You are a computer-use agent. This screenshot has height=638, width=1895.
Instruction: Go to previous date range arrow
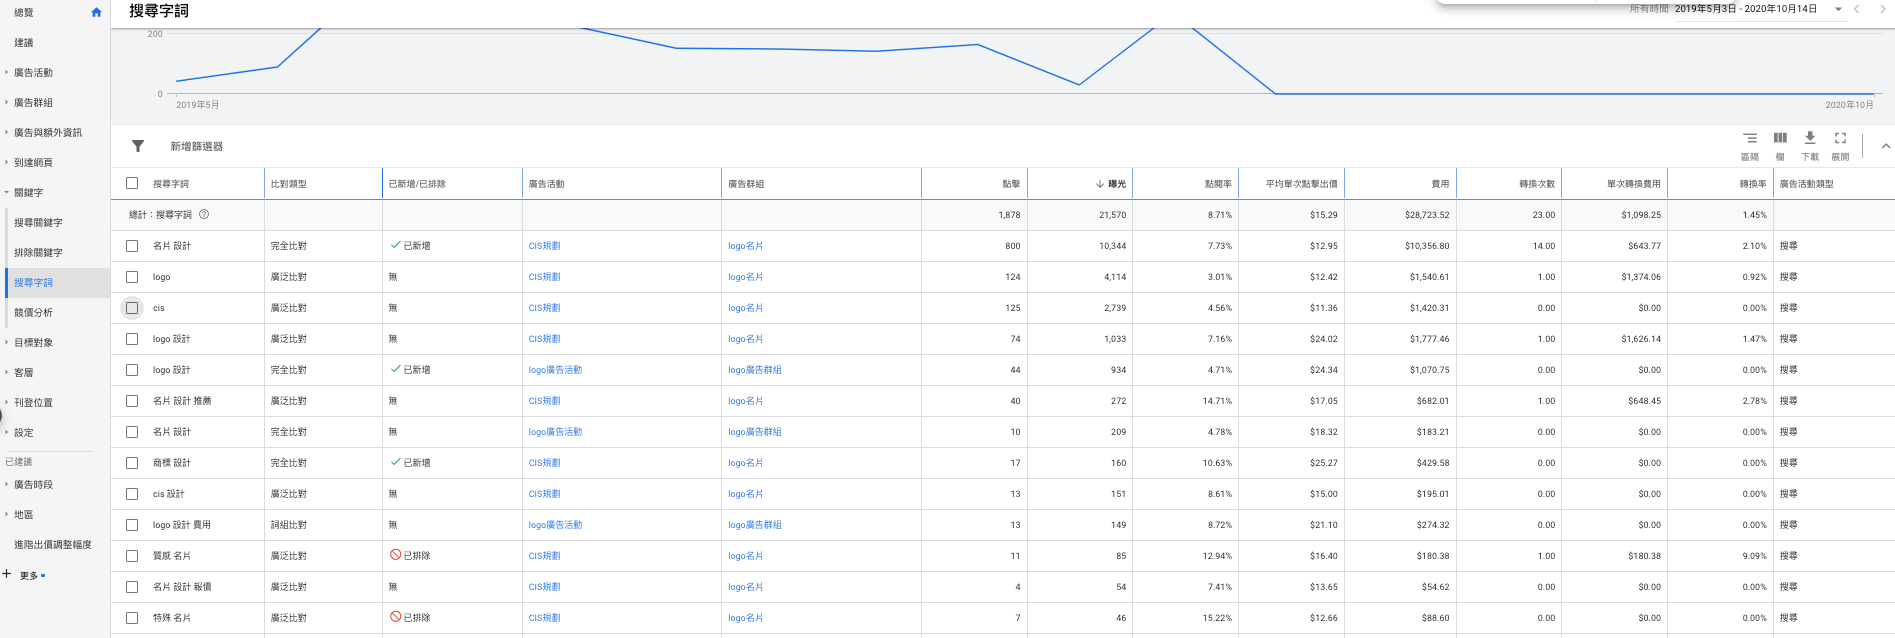[1857, 9]
